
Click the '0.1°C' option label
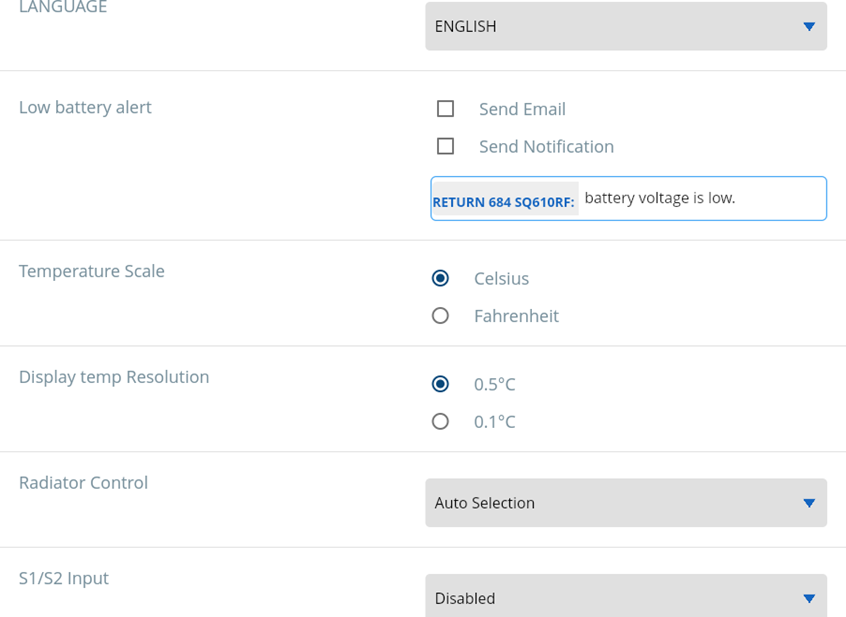point(494,422)
